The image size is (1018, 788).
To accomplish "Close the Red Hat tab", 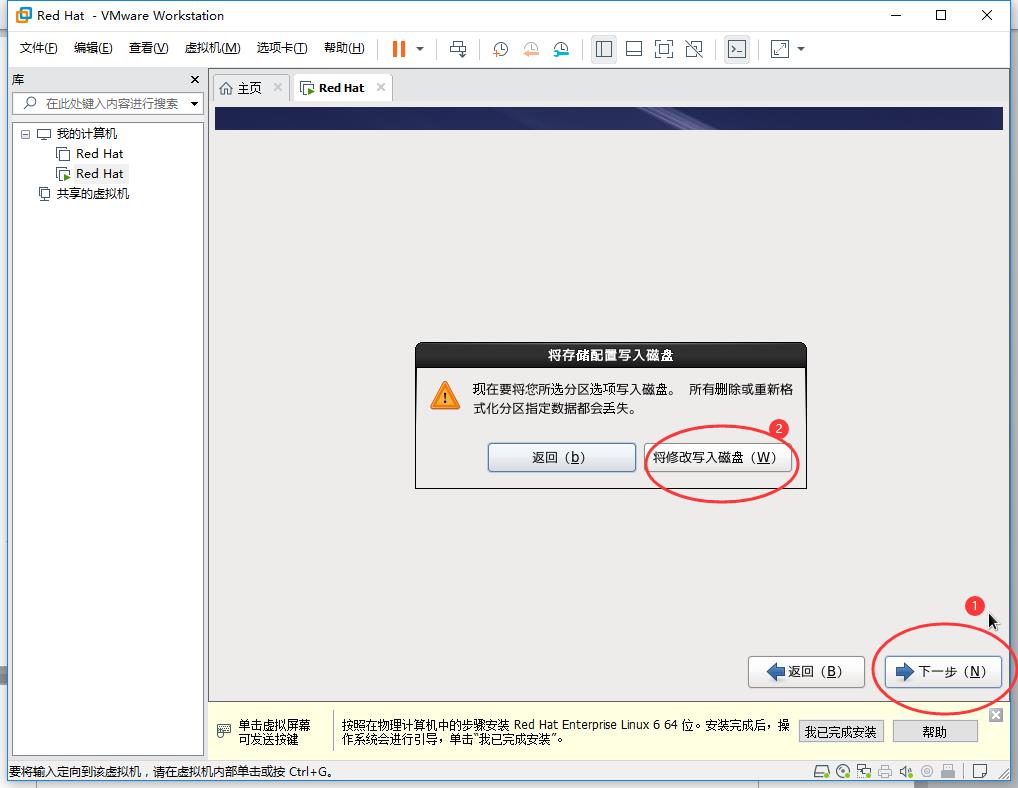I will pyautogui.click(x=381, y=87).
